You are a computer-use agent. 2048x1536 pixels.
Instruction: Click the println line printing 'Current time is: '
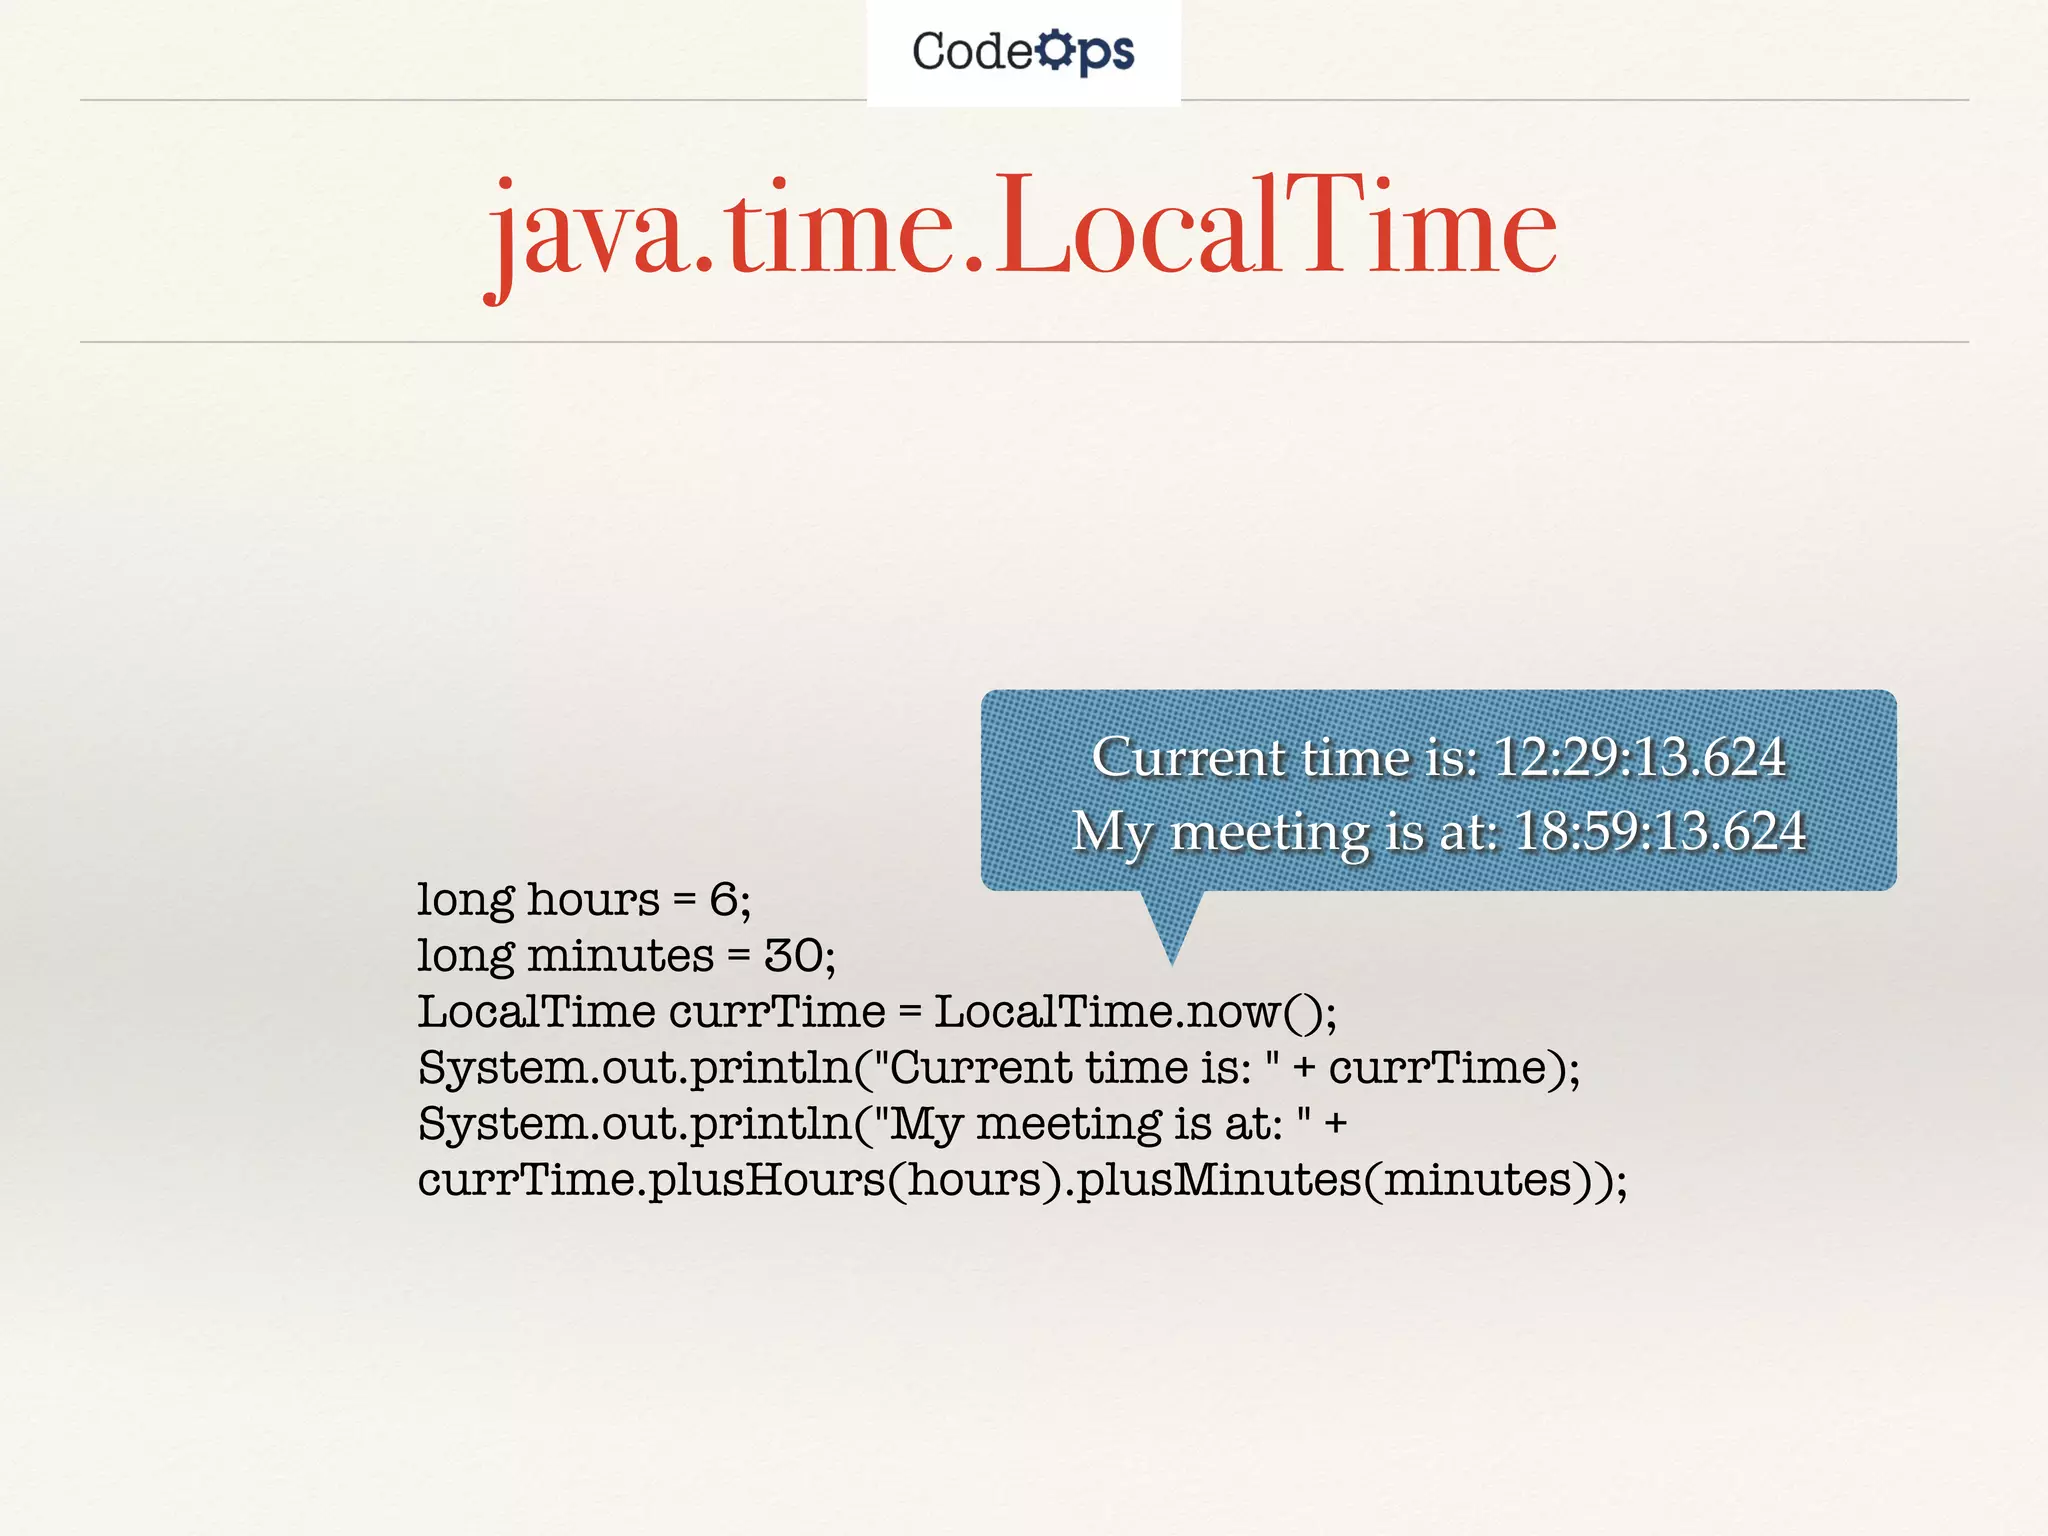(x=999, y=1067)
